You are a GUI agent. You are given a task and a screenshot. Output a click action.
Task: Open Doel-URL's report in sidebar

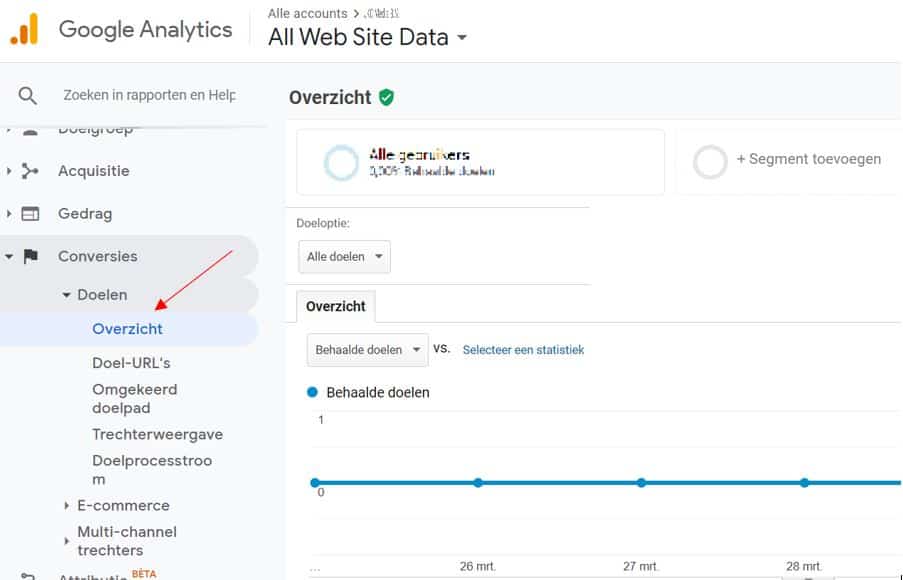click(131, 363)
